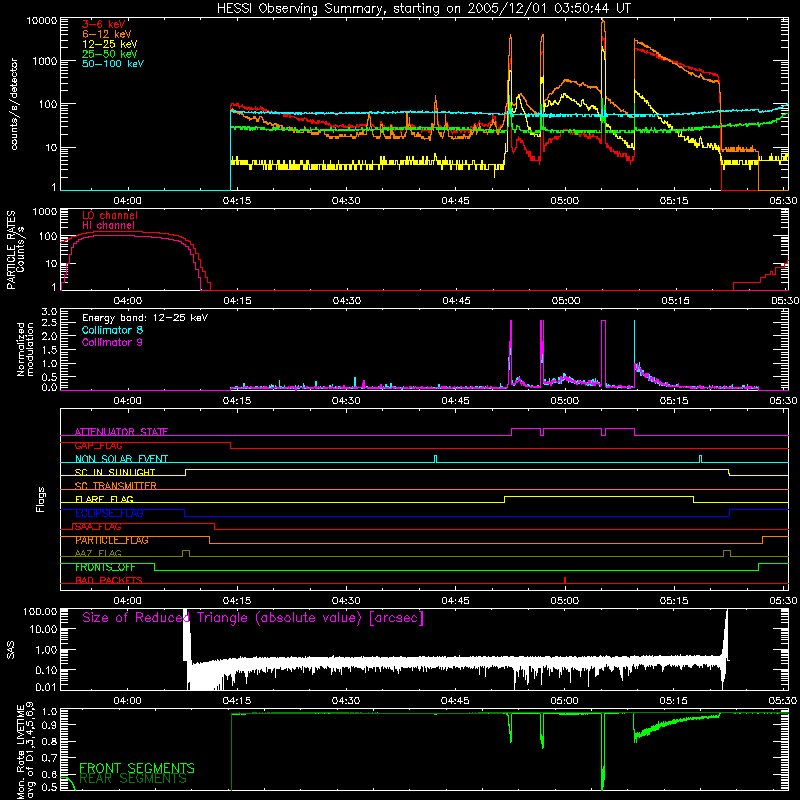Click the NON_SOLAR_EVENT flag label
The height and width of the screenshot is (800, 800).
coord(121,459)
